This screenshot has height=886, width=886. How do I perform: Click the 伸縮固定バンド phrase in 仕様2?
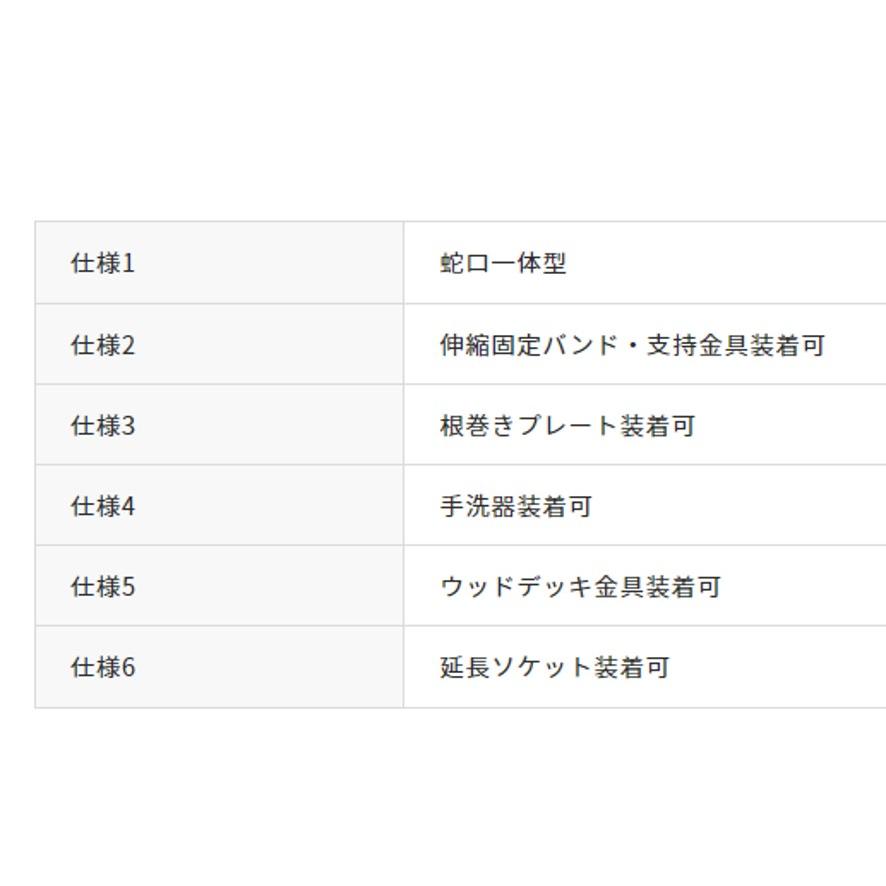[x=529, y=345]
